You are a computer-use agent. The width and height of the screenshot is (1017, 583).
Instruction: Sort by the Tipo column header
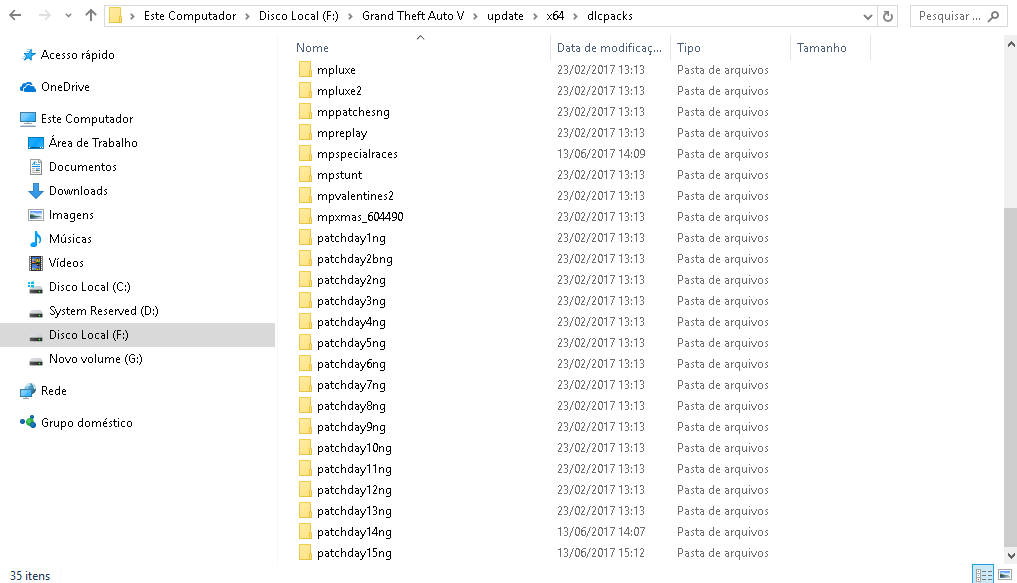pyautogui.click(x=688, y=48)
